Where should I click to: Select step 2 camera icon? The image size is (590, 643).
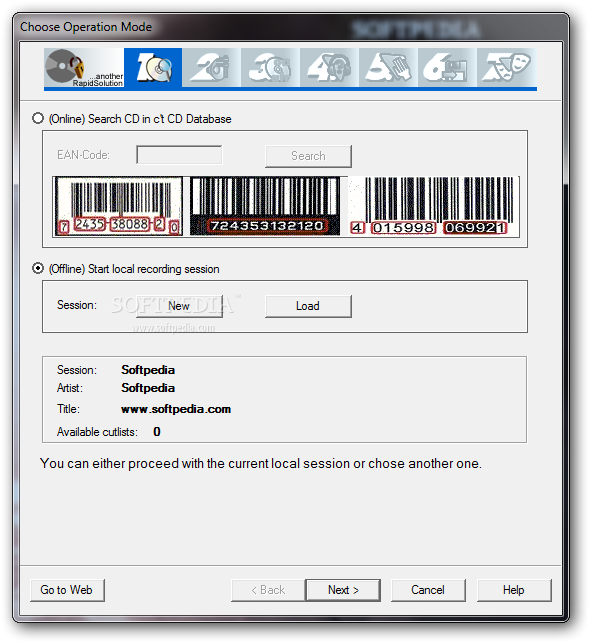212,68
